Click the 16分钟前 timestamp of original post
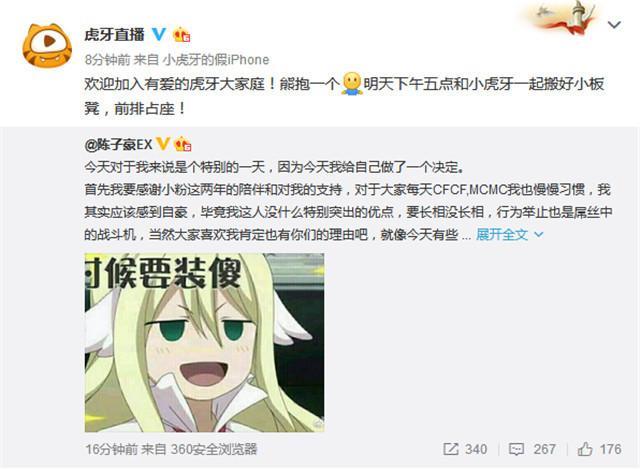 (111, 449)
